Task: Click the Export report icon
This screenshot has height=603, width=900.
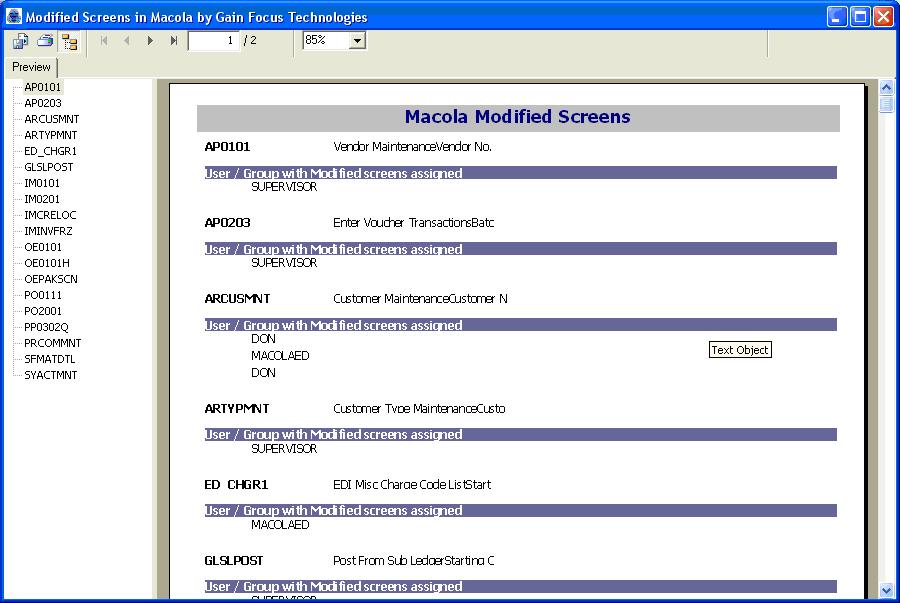Action: [21, 41]
